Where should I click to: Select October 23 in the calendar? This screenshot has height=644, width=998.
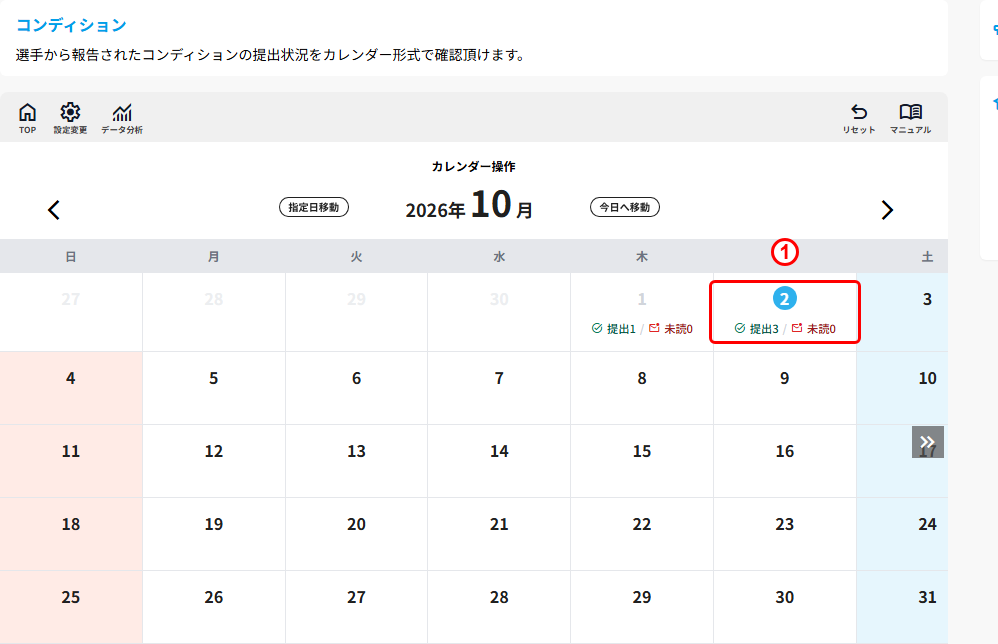(x=785, y=524)
